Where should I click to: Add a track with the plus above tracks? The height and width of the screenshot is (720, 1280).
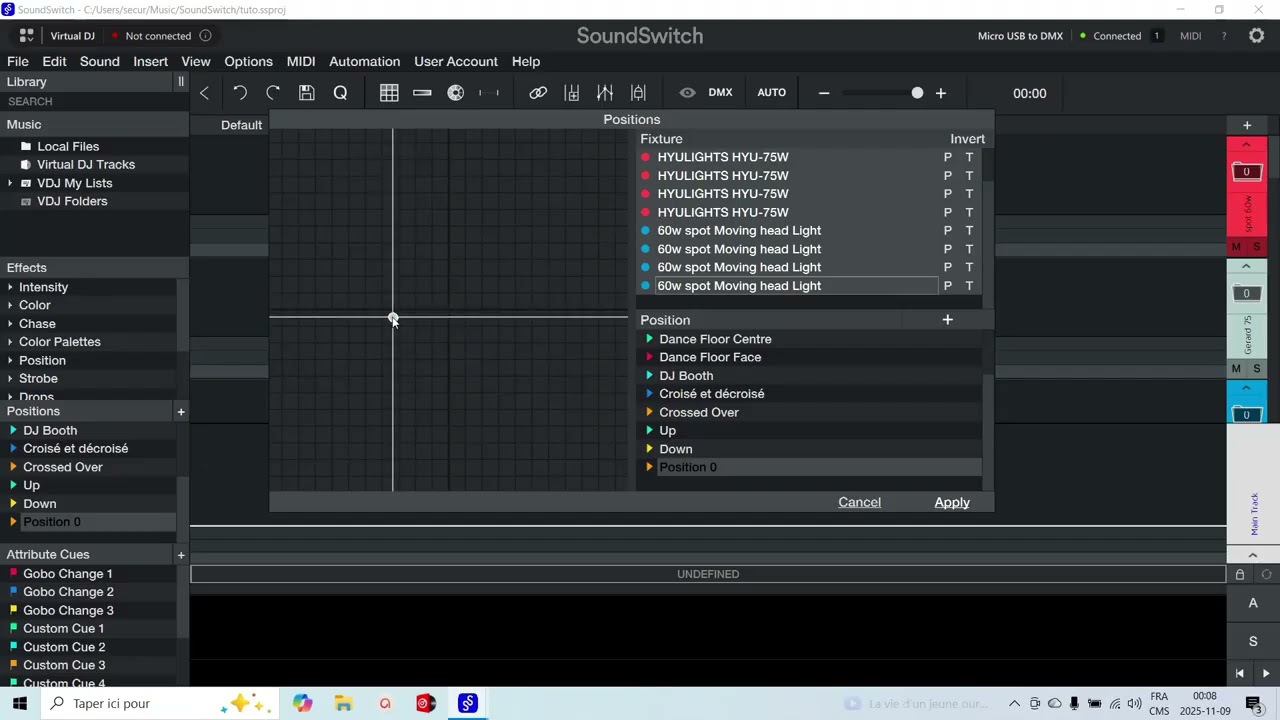pyautogui.click(x=1247, y=125)
